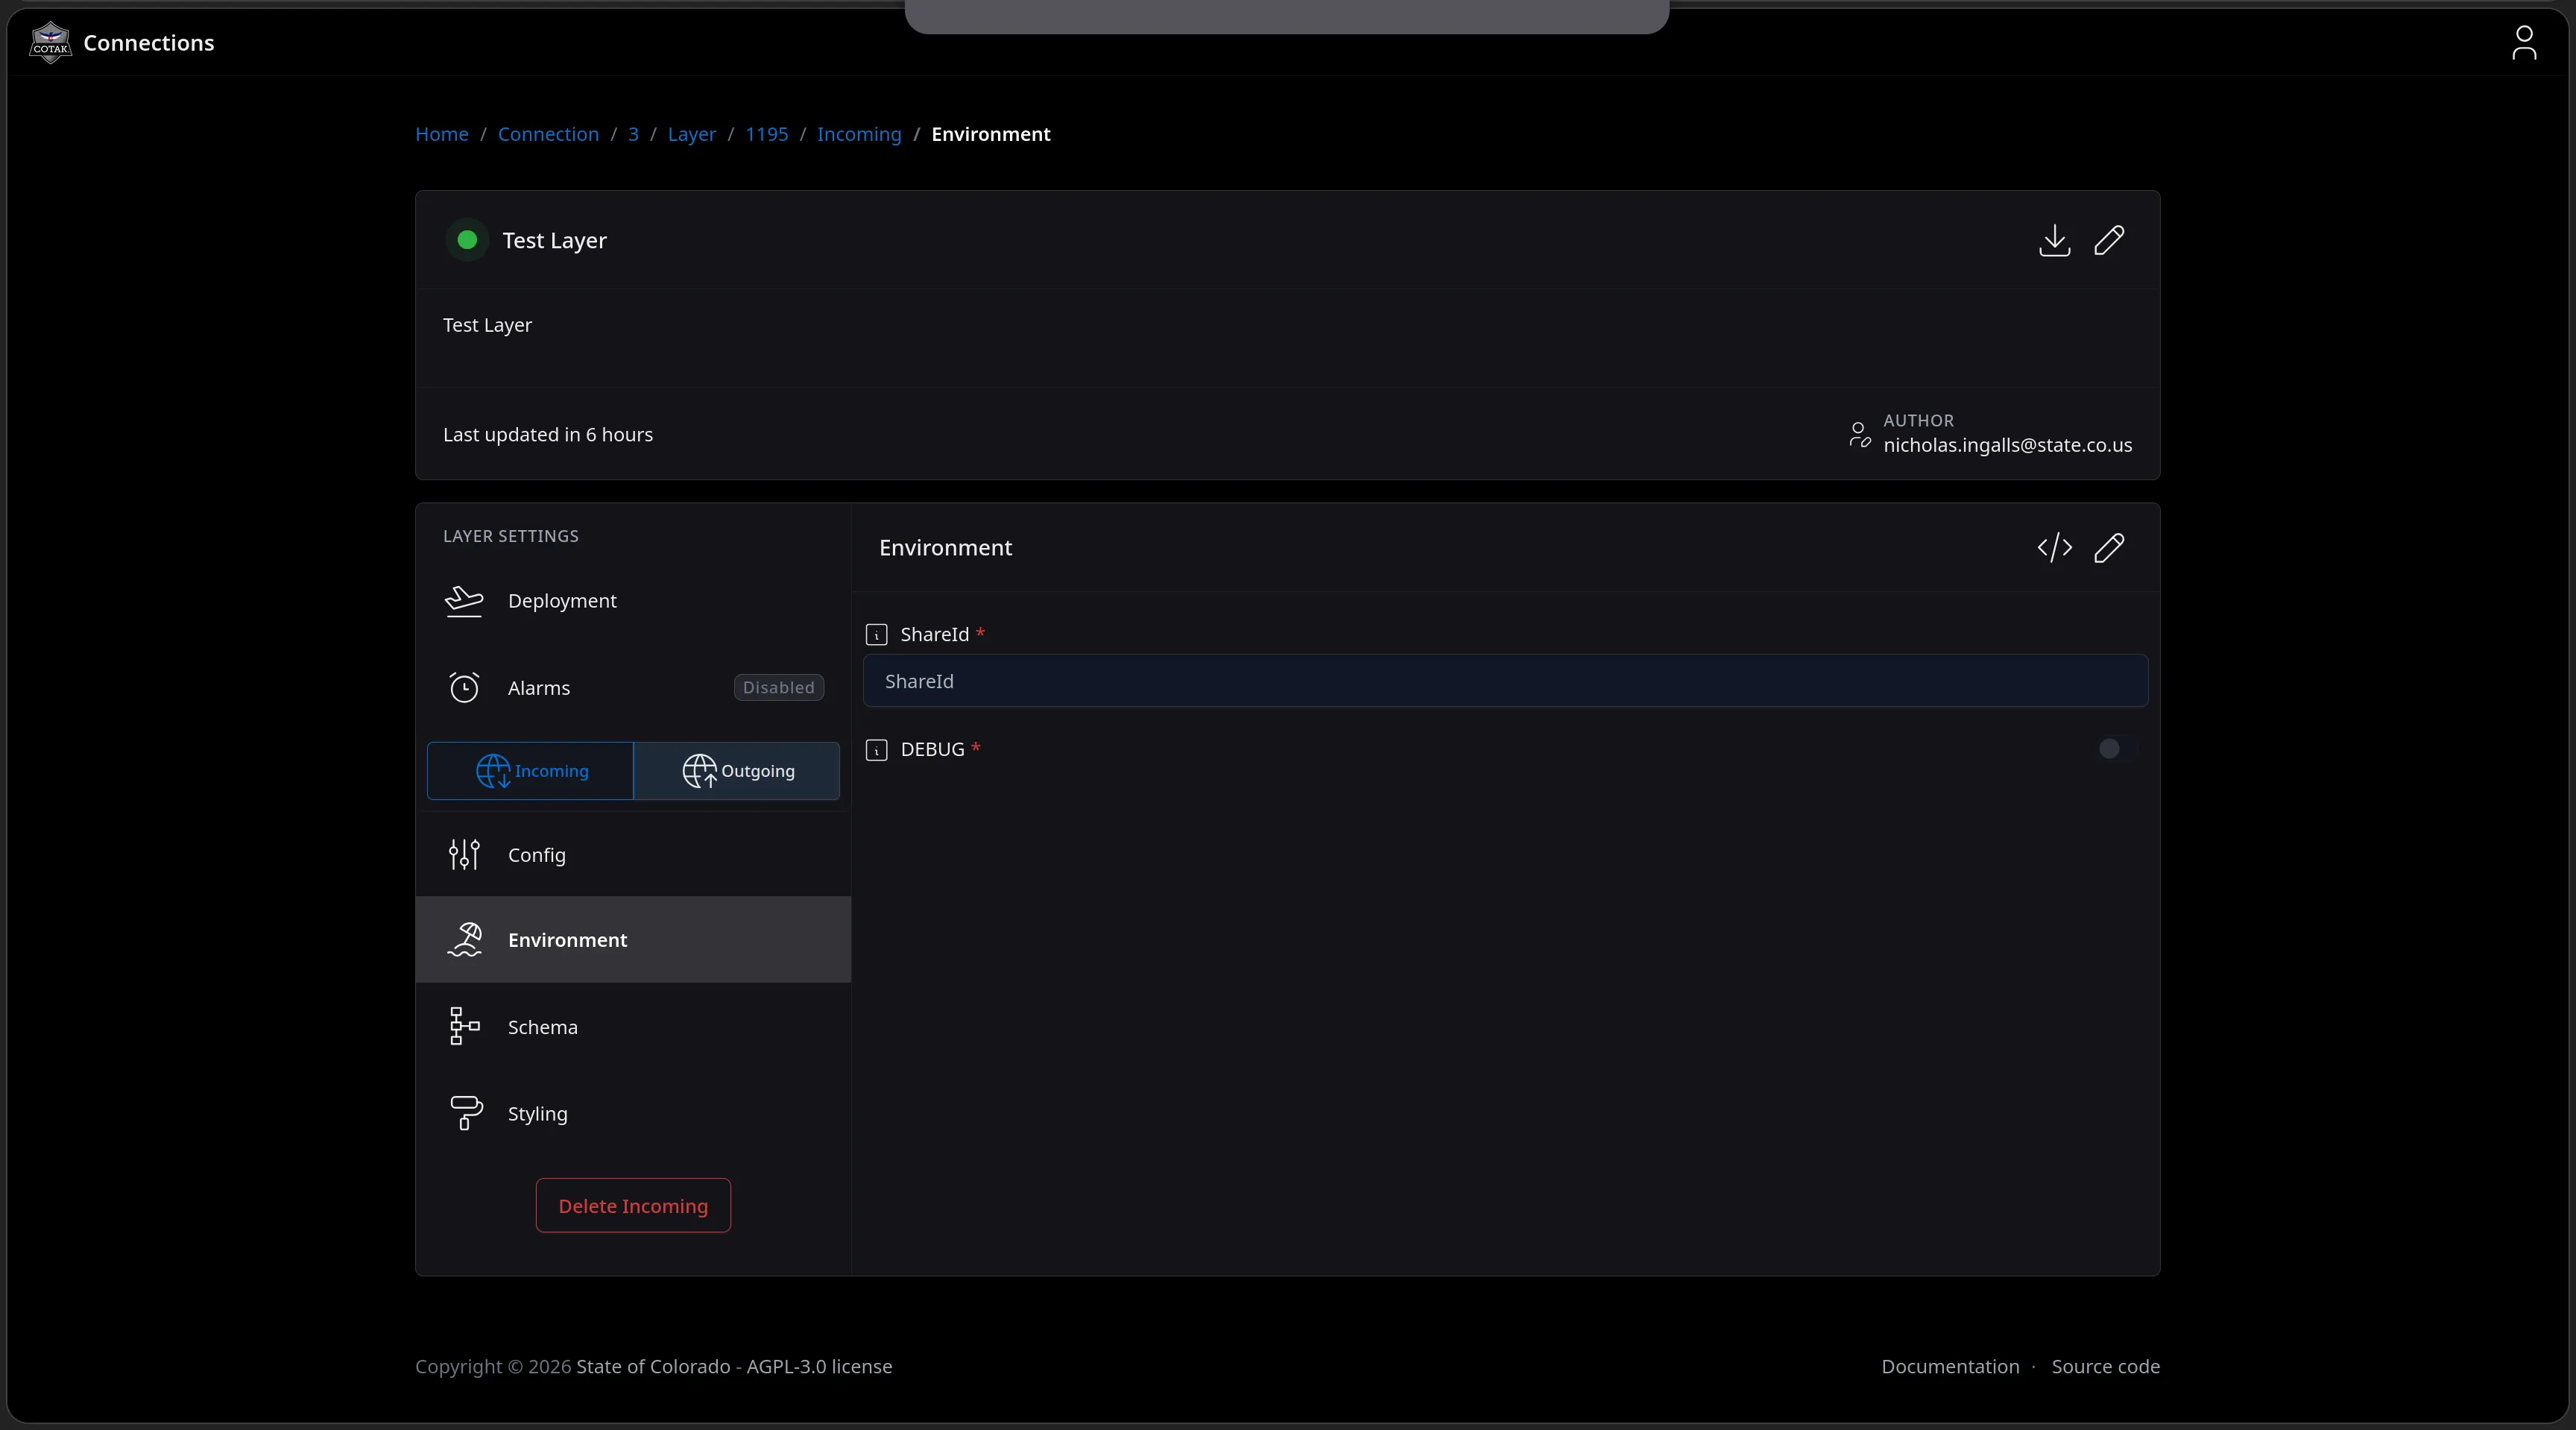
Task: Select the Incoming tab
Action: coord(530,771)
